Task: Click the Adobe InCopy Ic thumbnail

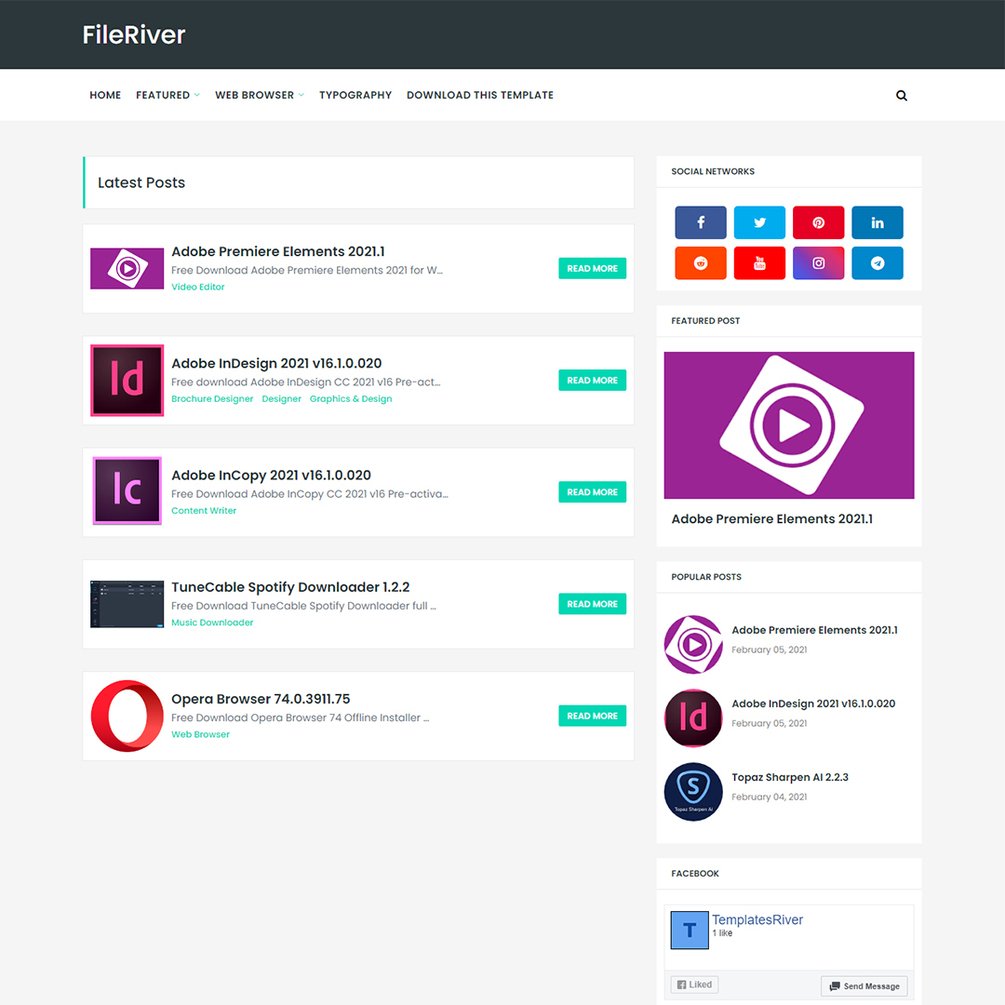Action: pos(127,491)
